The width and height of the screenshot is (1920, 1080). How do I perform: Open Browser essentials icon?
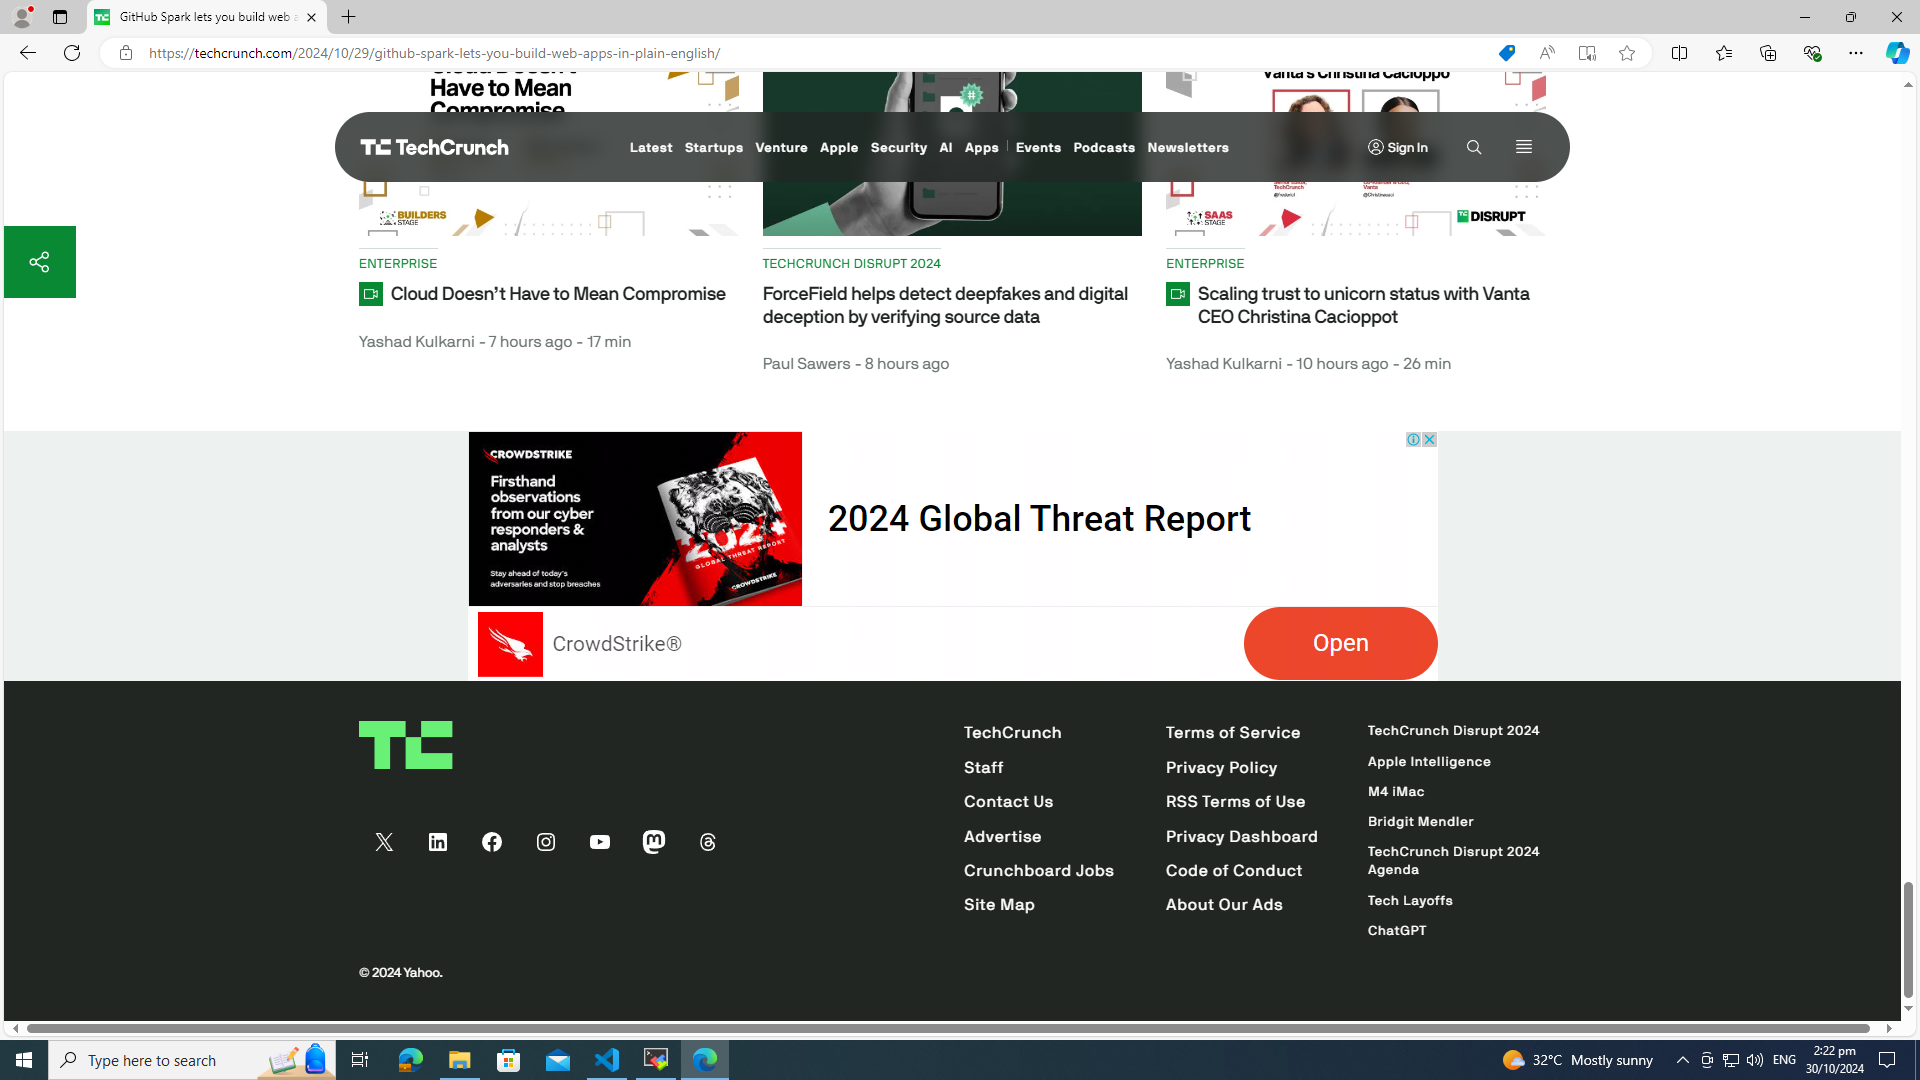(1812, 53)
